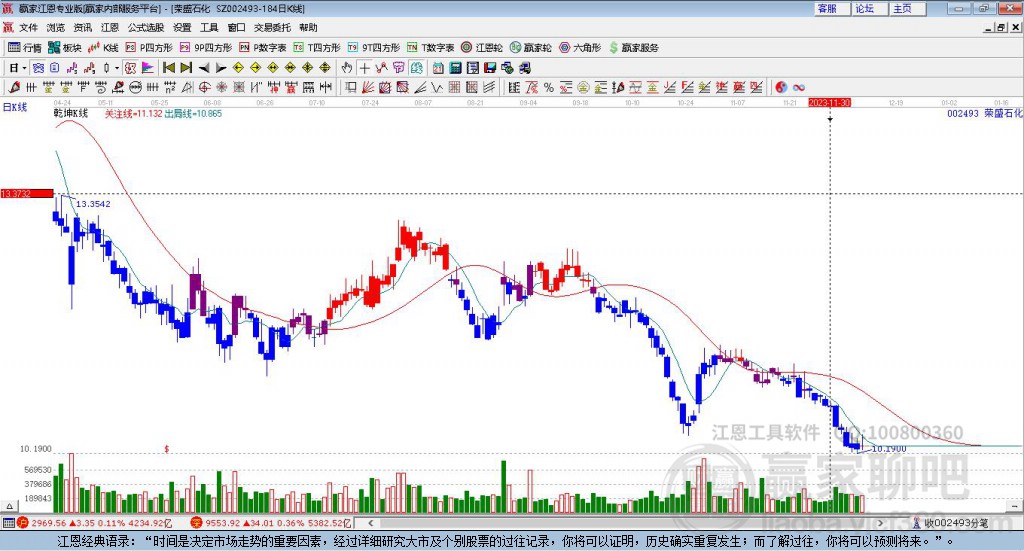Image resolution: width=1024 pixels, height=551 pixels.
Task: Open the 设置 menu
Action: coord(182,27)
